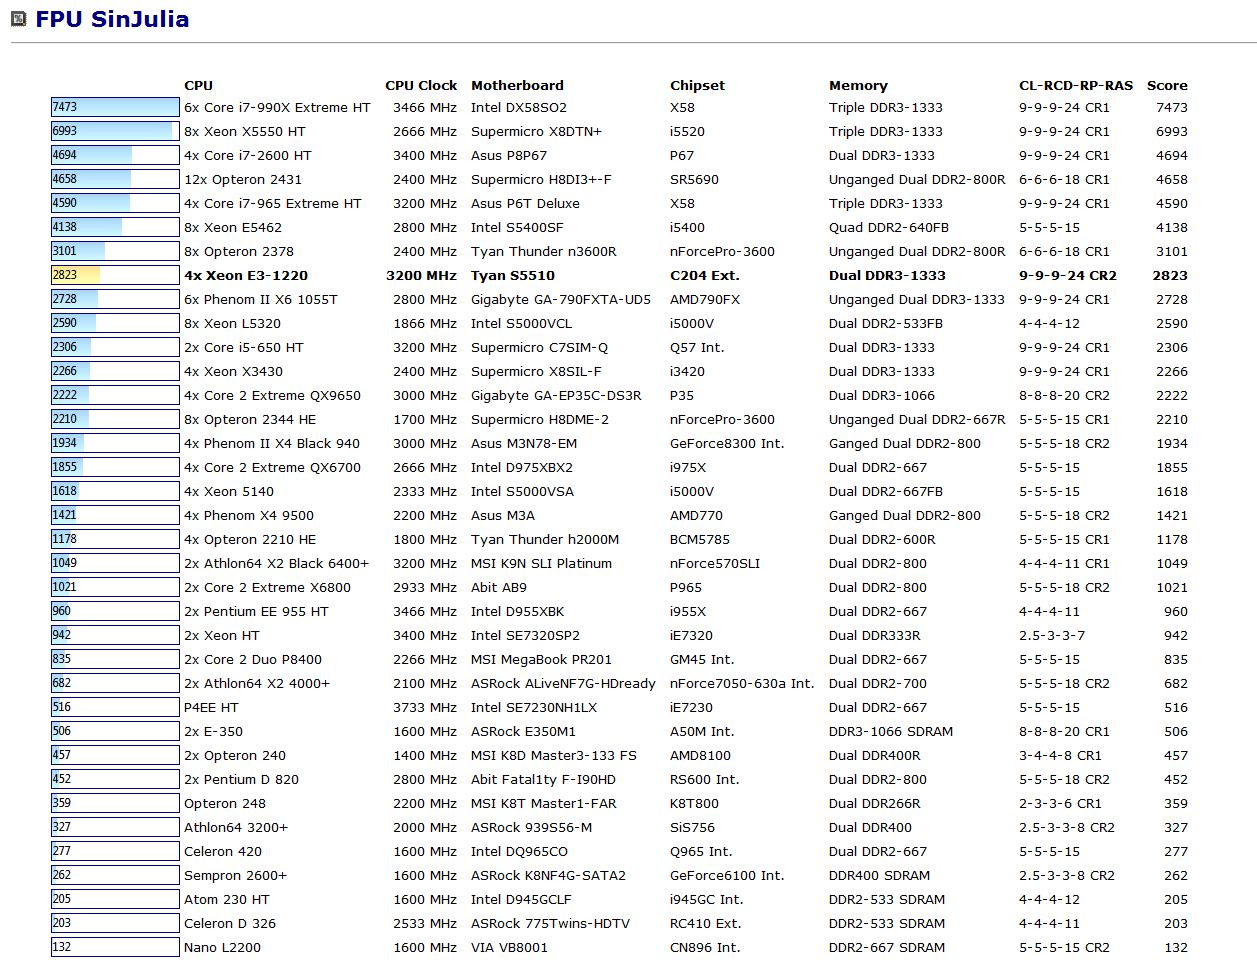This screenshot has height=963, width=1257.
Task: Select the 4x Core 2 Extreme QX9650 entry
Action: tap(273, 395)
